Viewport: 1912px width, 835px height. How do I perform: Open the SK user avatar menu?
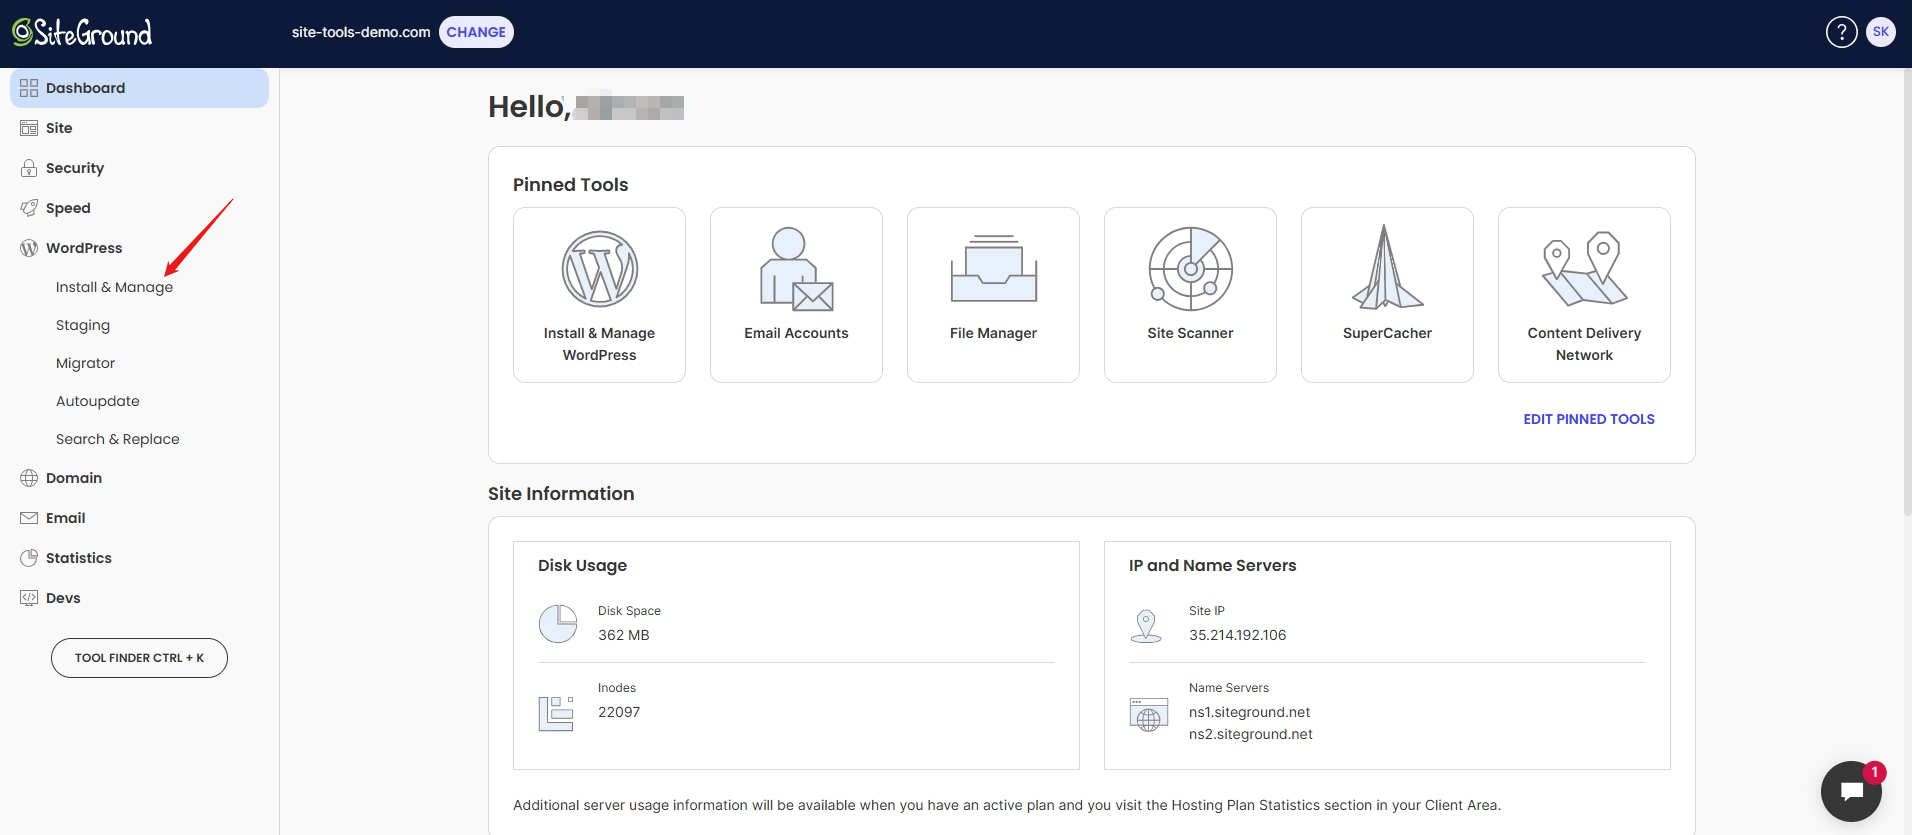coord(1881,32)
